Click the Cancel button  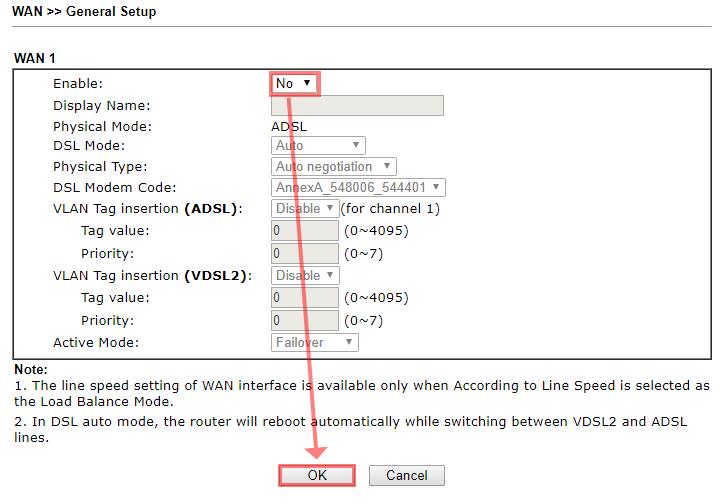(x=406, y=476)
